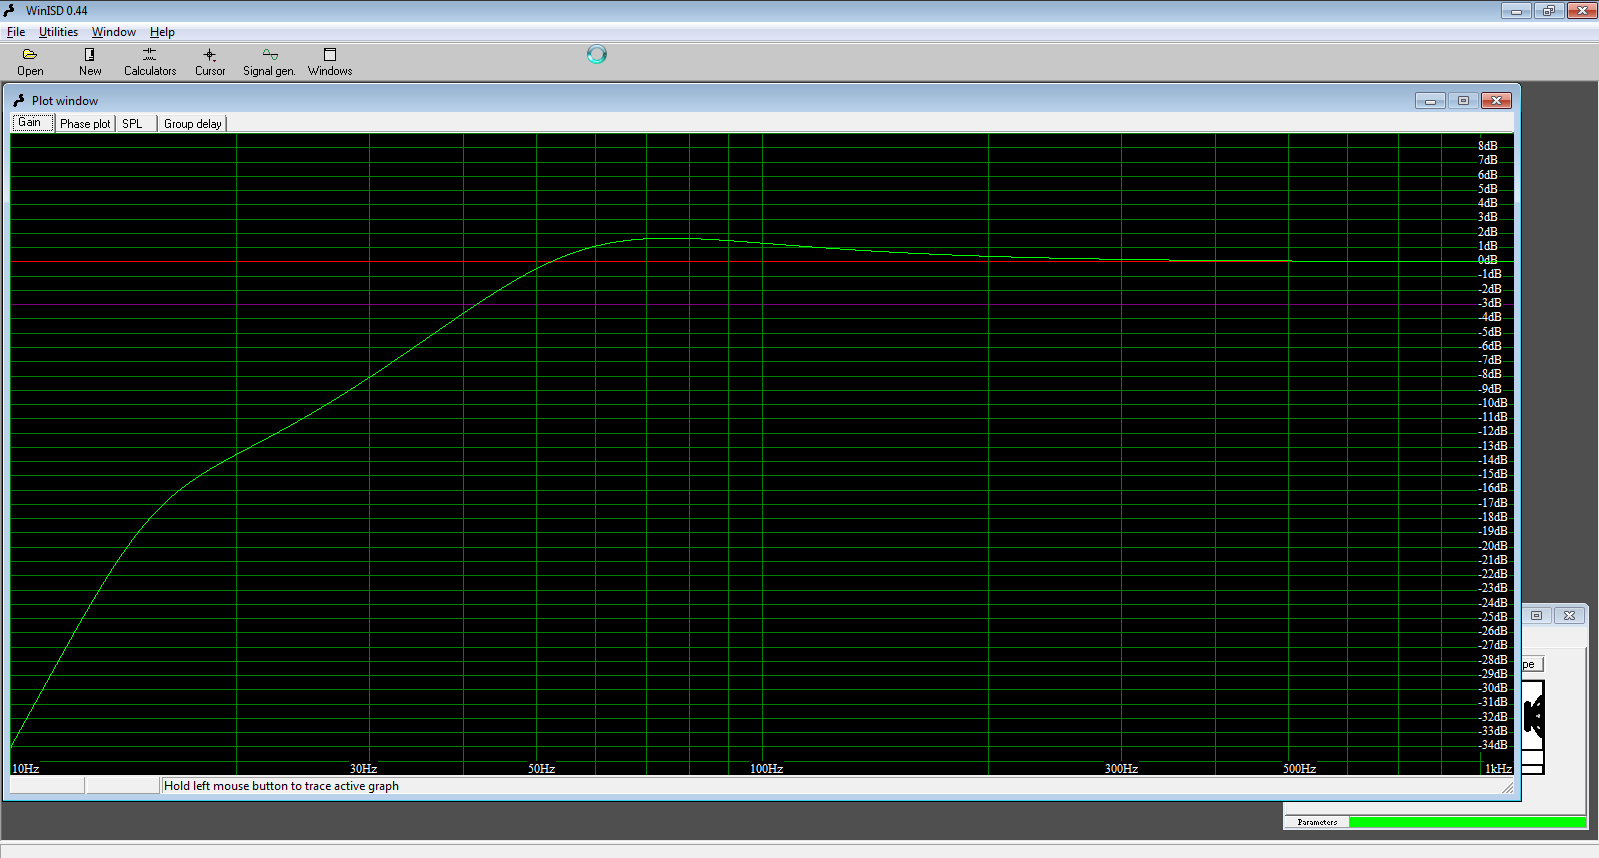Open the Utilities menu

pyautogui.click(x=58, y=32)
